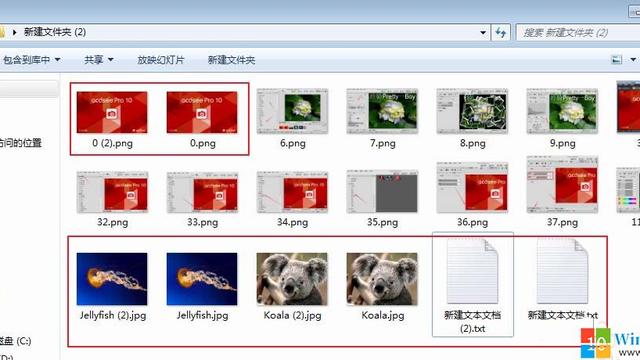Select the 新建文本文档.txt file icon
The image size is (640, 360).
562,271
